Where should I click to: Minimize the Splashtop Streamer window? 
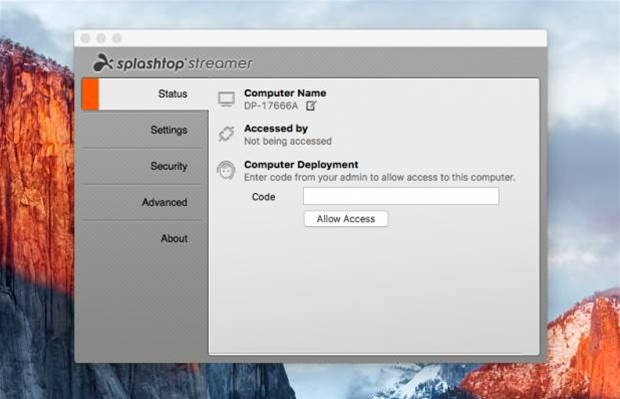pos(101,38)
